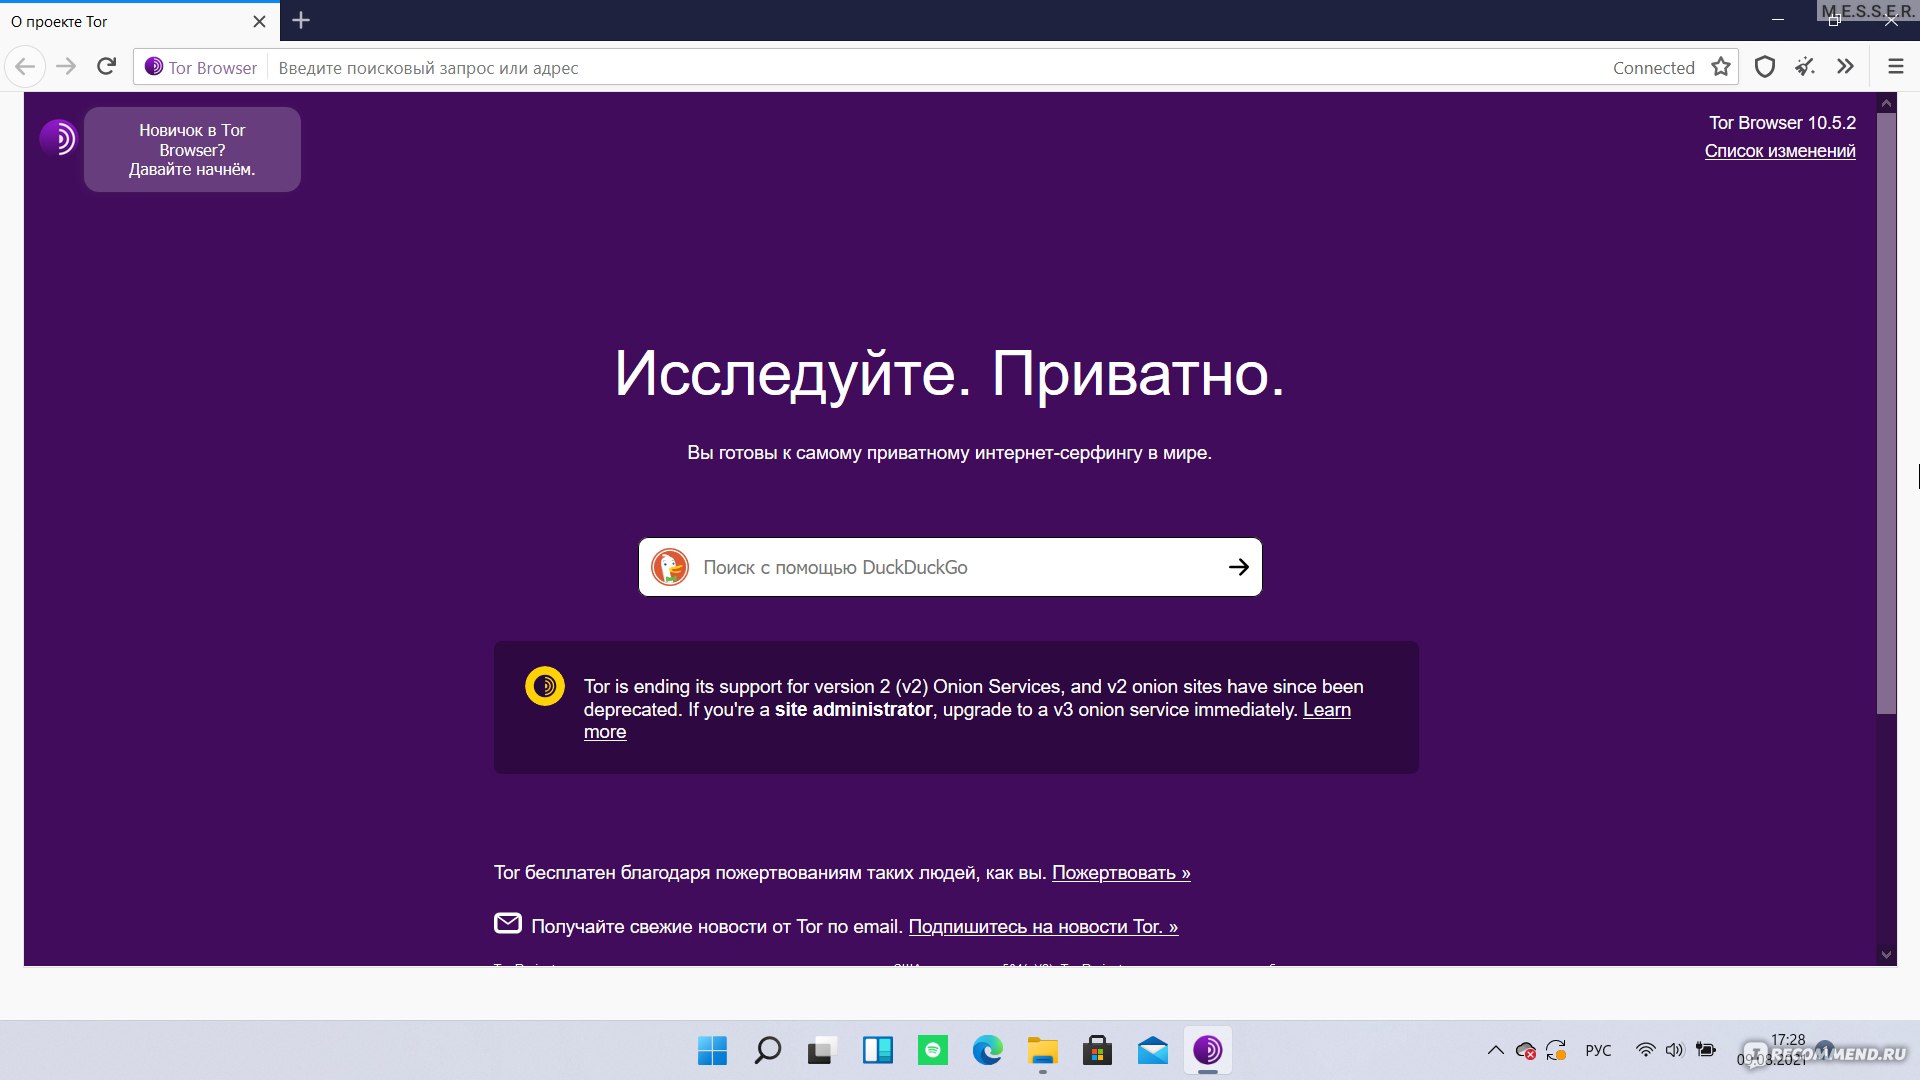
Task: Click the Tor Browser onion icon
Action: (x=153, y=67)
